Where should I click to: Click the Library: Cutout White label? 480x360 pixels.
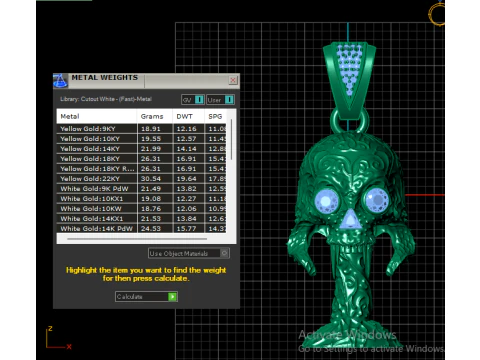[x=106, y=99]
